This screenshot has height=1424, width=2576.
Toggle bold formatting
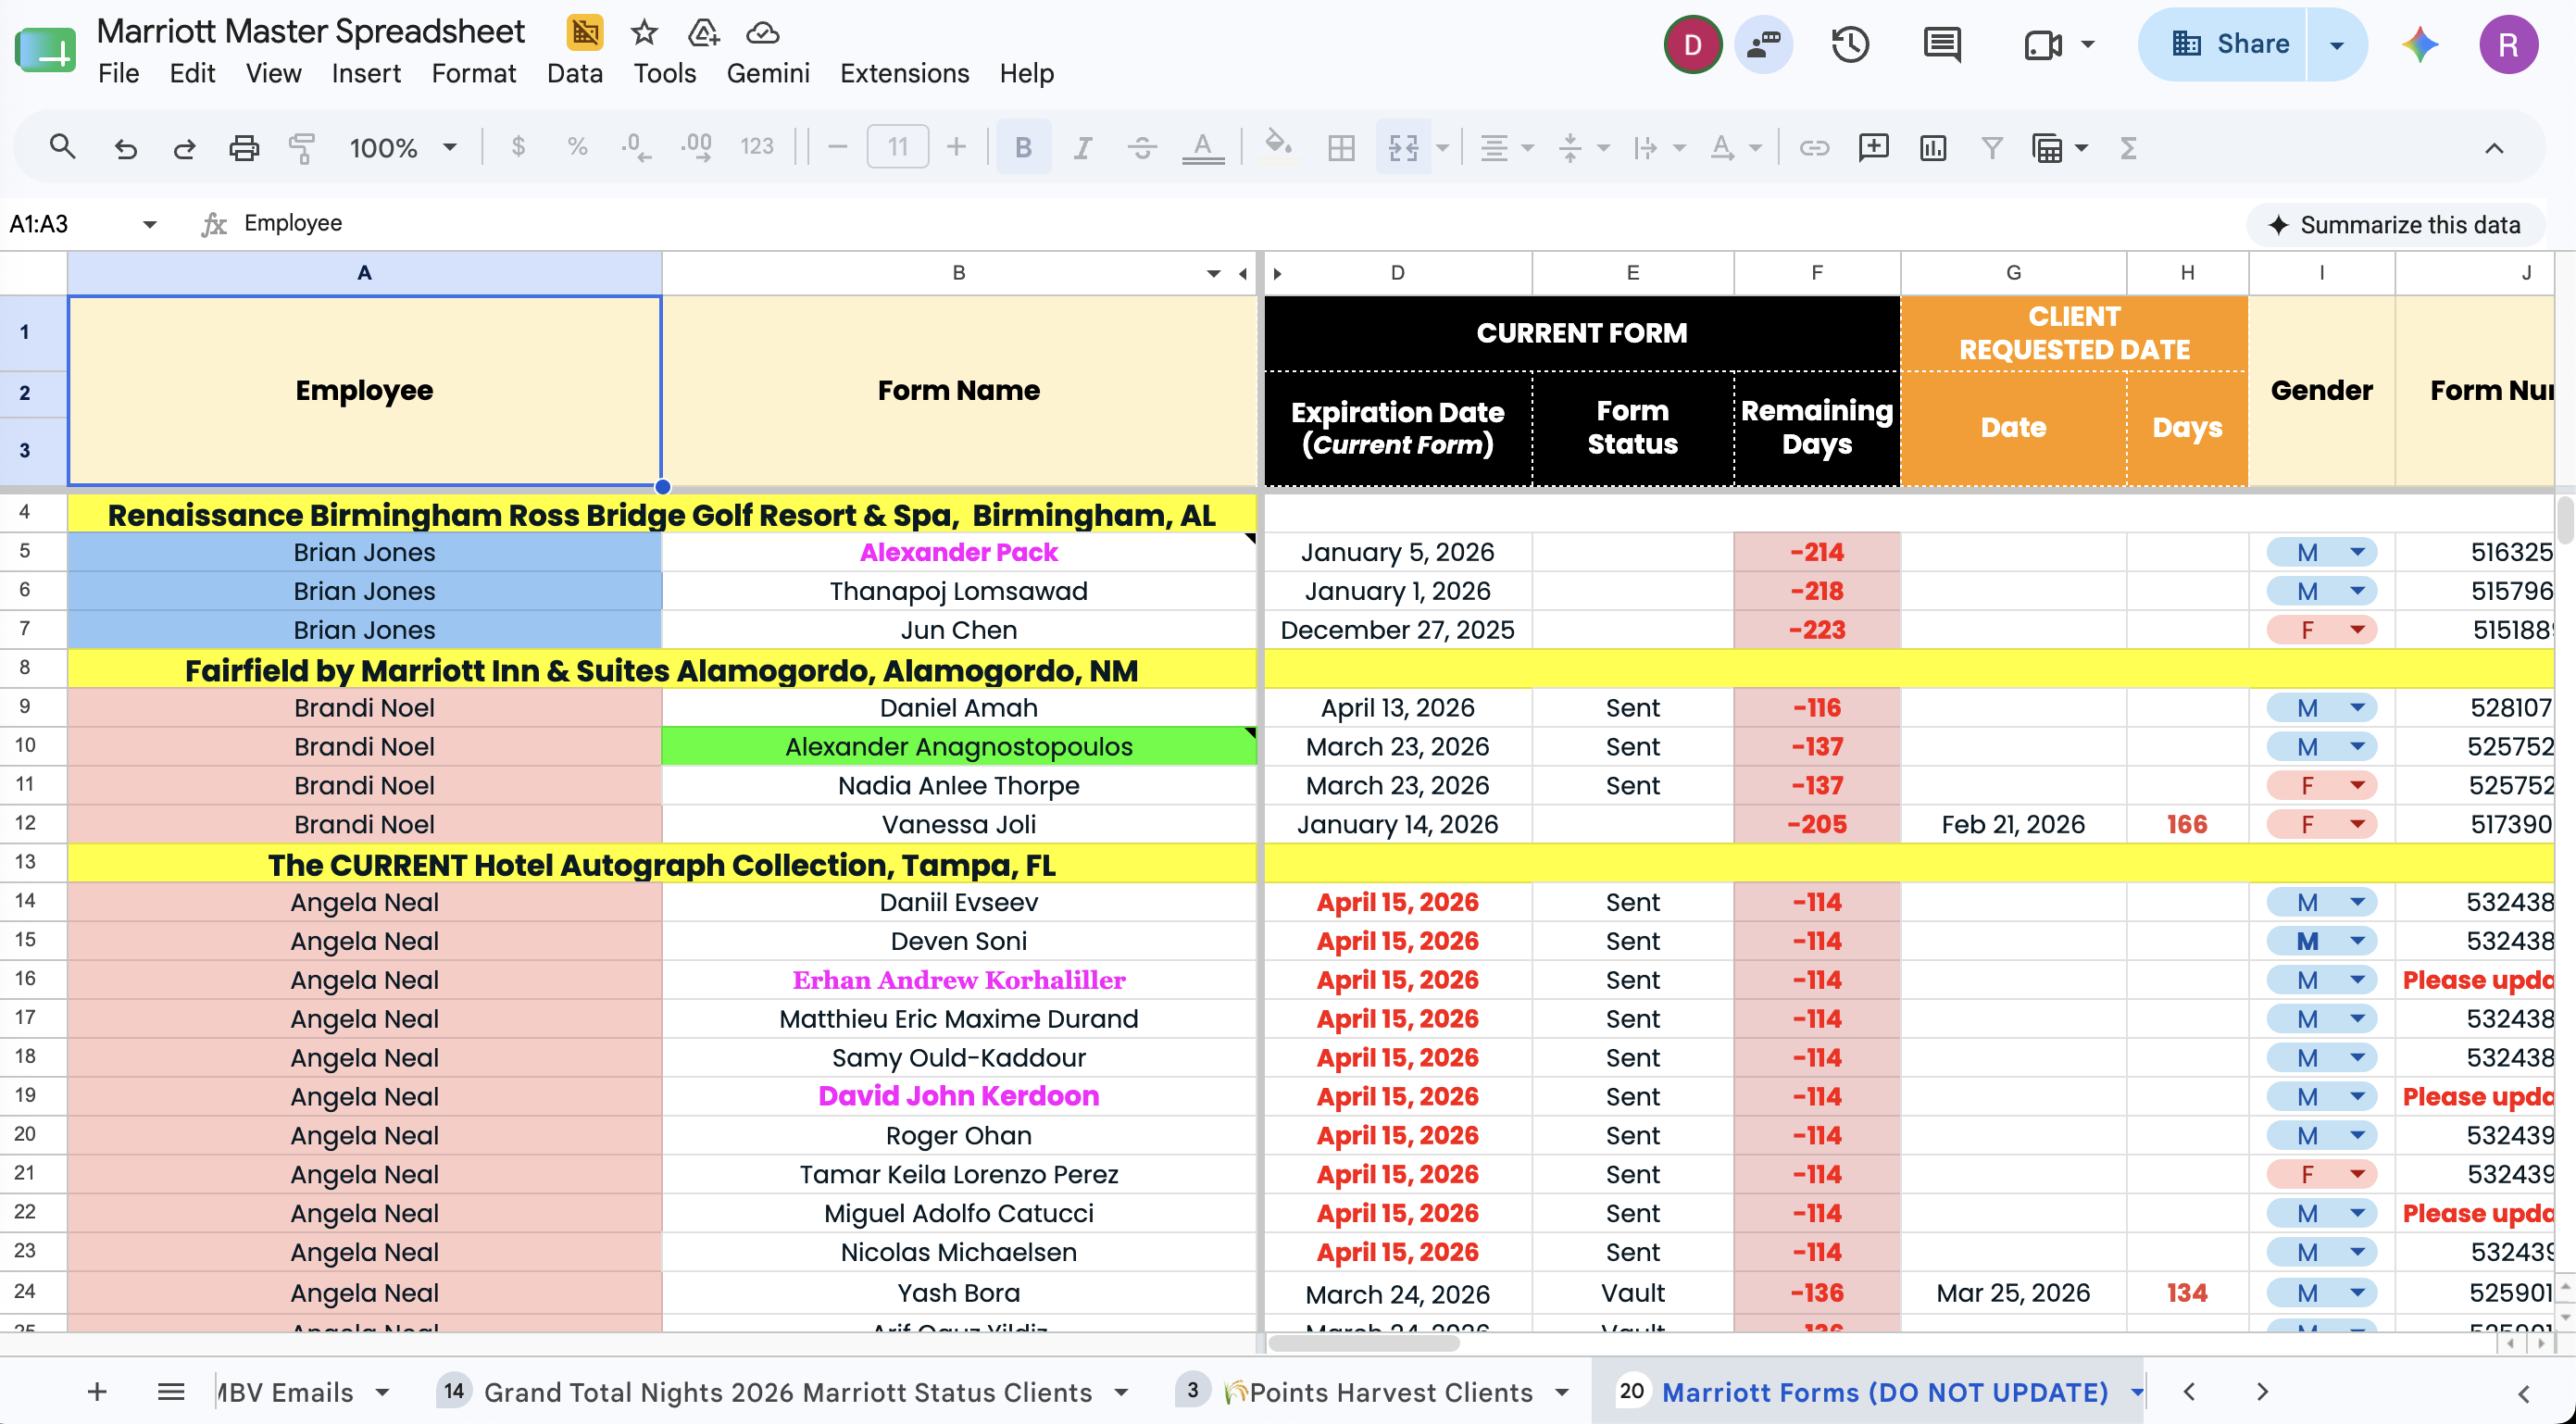click(1023, 148)
